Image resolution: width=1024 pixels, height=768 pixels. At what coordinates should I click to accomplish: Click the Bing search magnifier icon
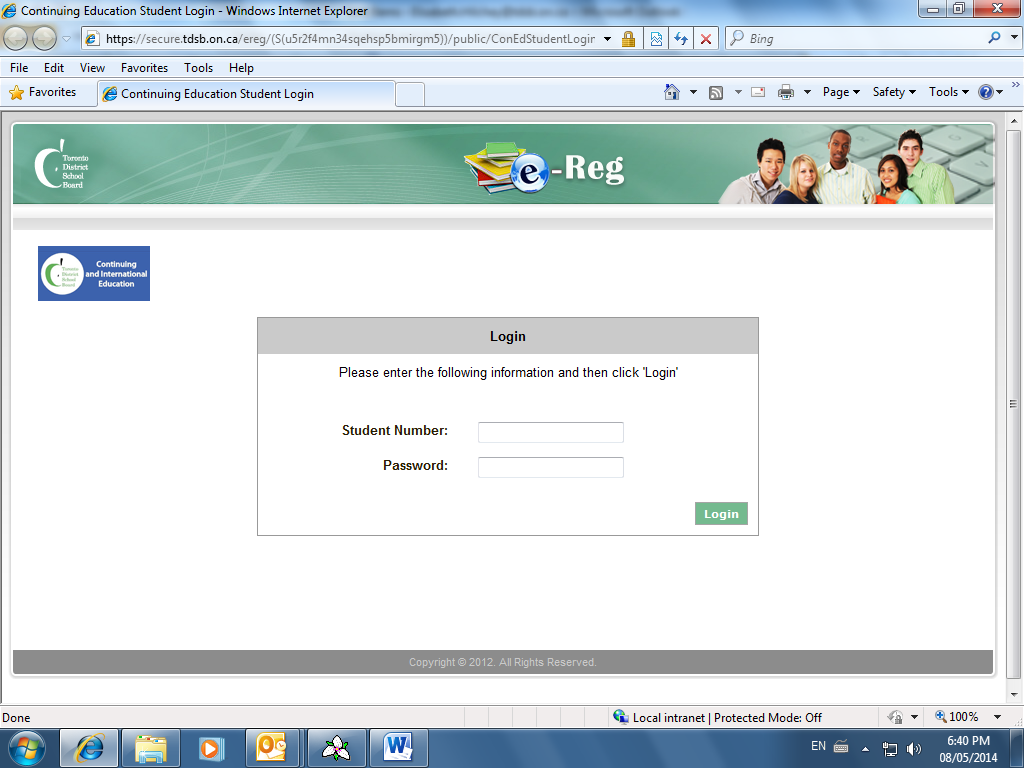[x=994, y=38]
